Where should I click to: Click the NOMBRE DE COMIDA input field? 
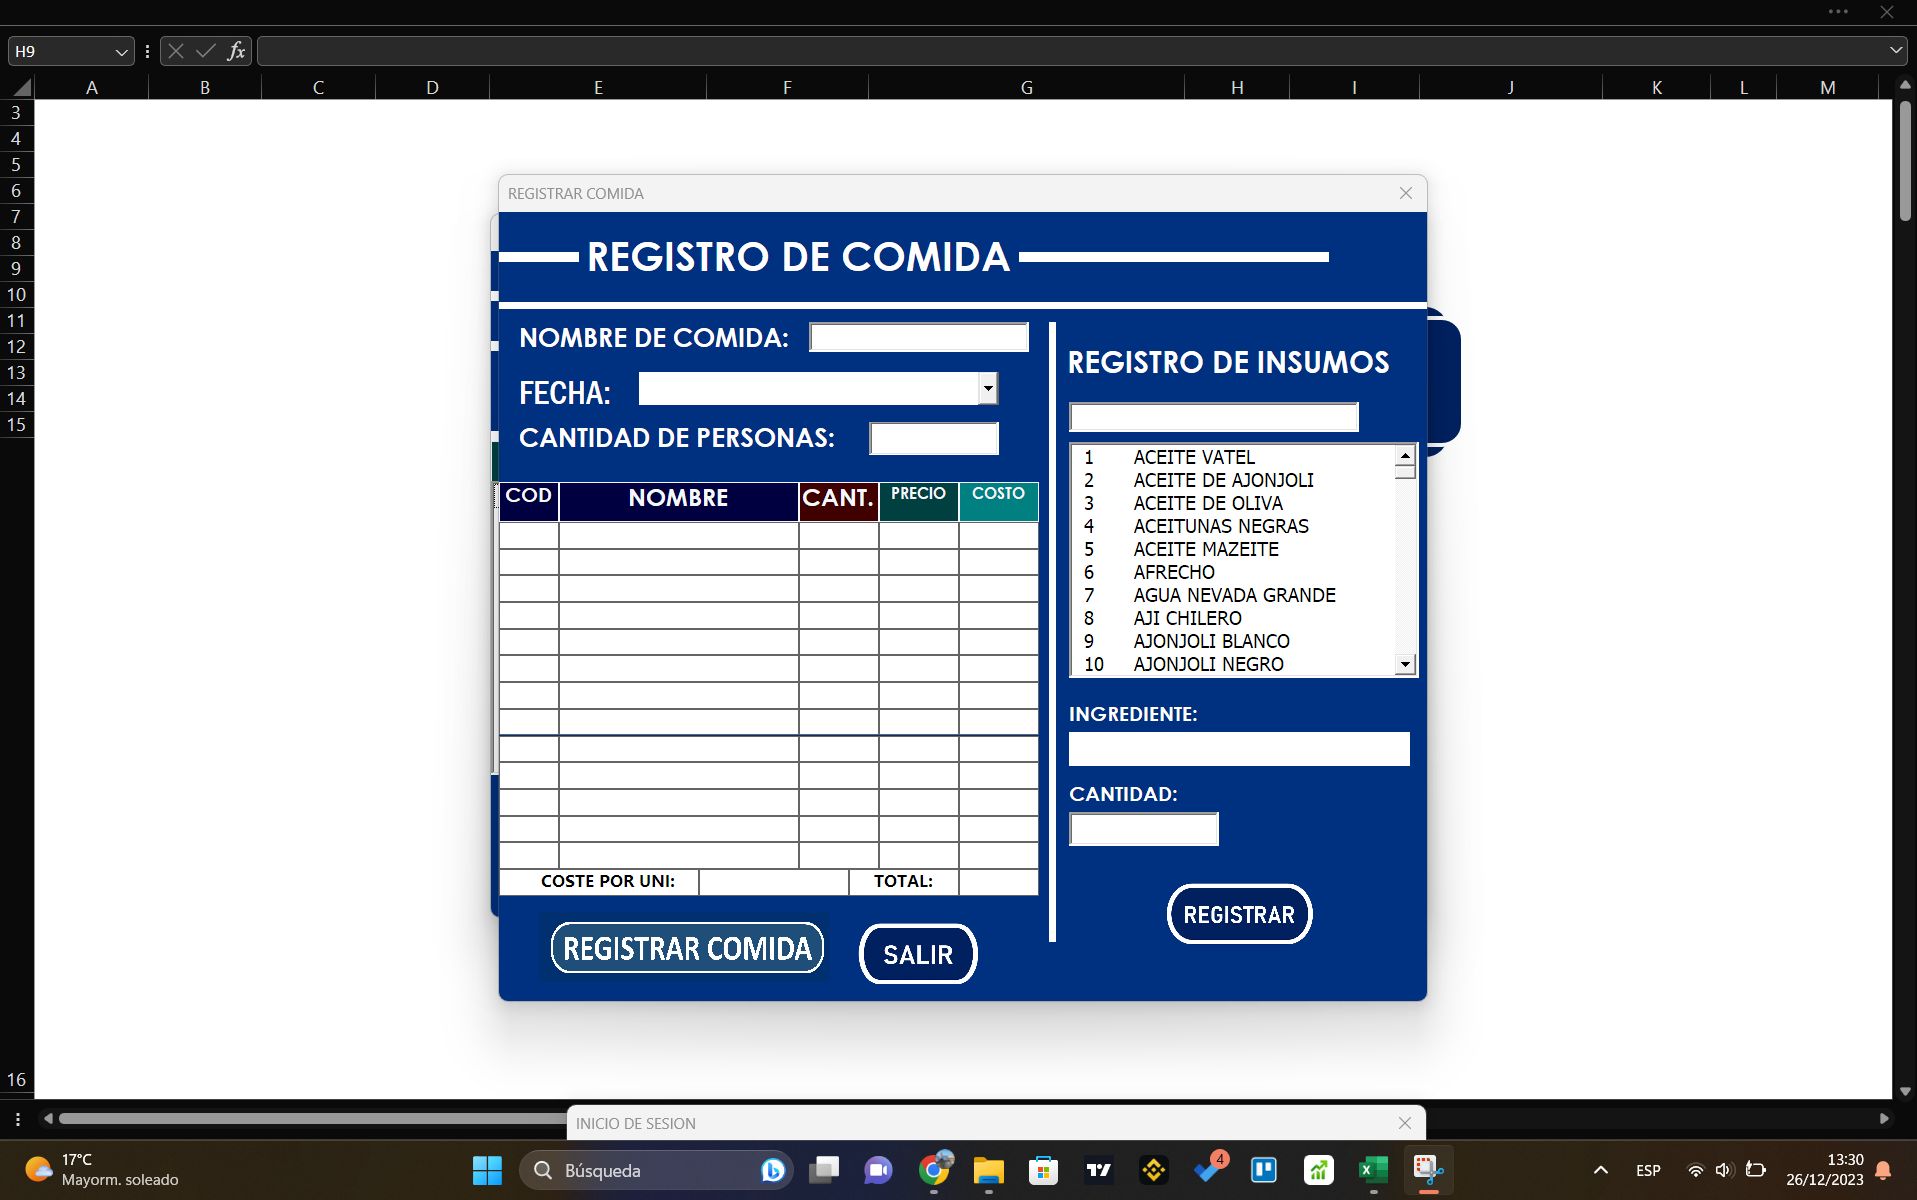[918, 337]
